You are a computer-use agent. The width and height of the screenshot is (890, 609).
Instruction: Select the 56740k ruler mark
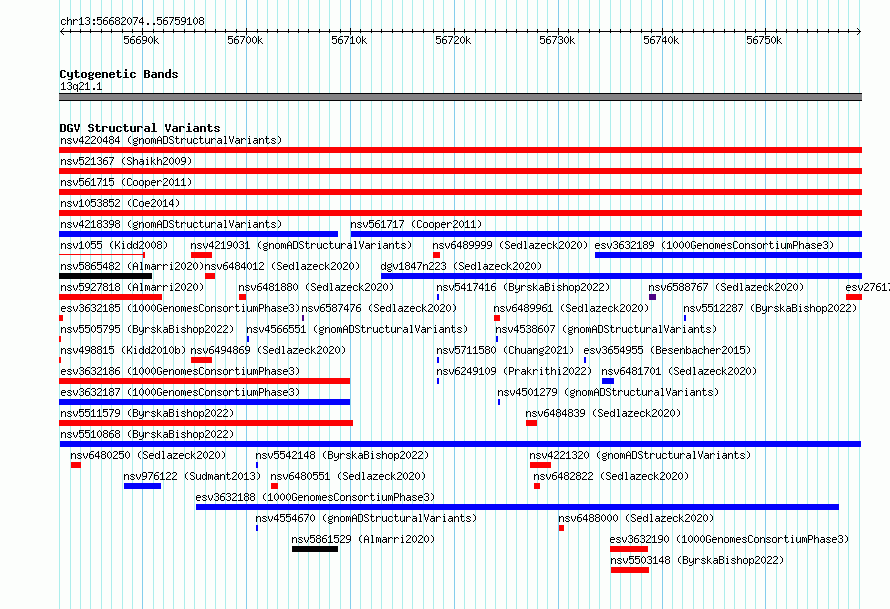click(x=661, y=40)
